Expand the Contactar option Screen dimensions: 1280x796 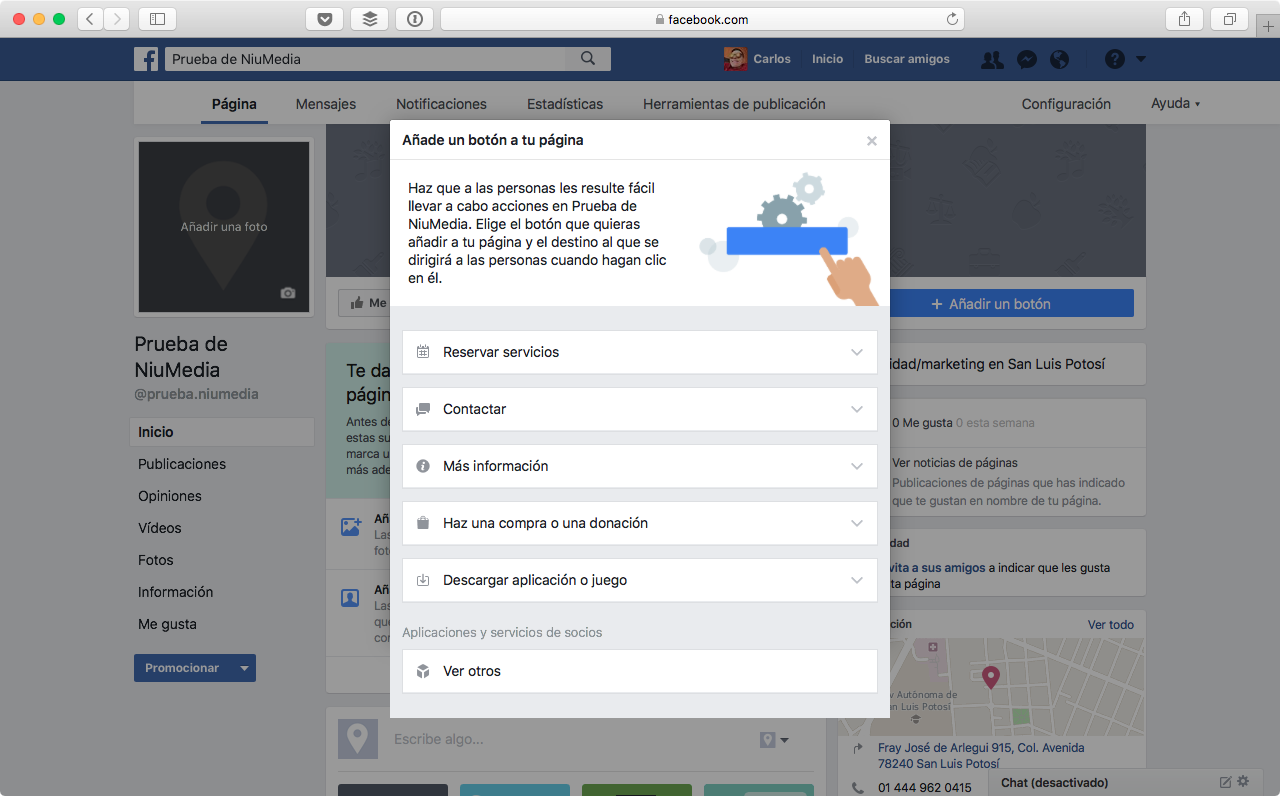640,409
